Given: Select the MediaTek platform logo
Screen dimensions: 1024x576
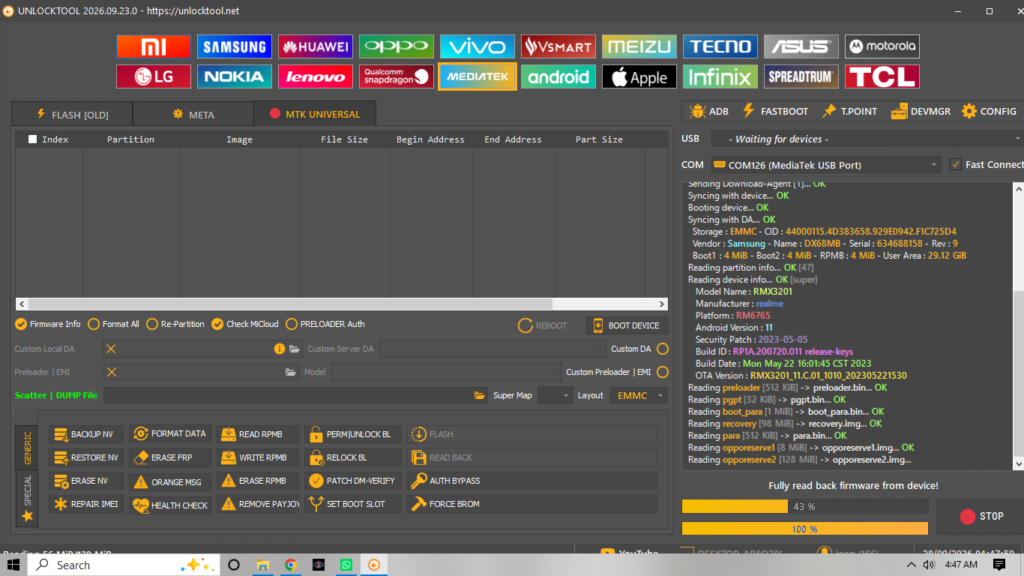Looking at the screenshot, I should pos(477,76).
